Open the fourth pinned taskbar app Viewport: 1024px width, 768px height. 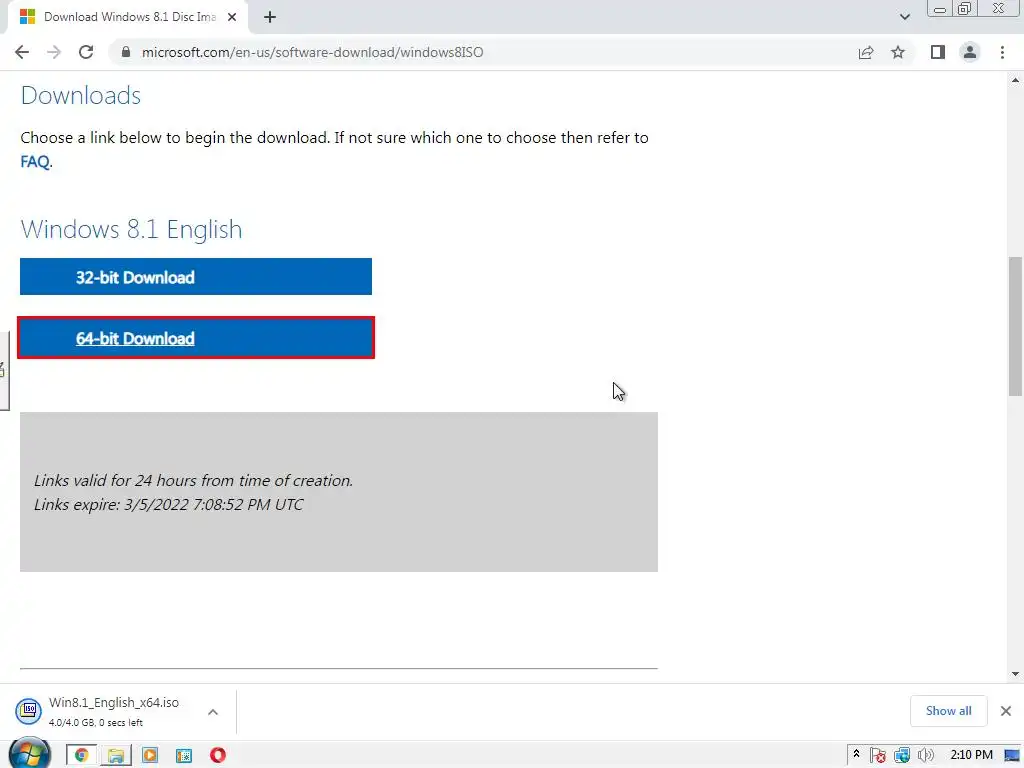(184, 756)
